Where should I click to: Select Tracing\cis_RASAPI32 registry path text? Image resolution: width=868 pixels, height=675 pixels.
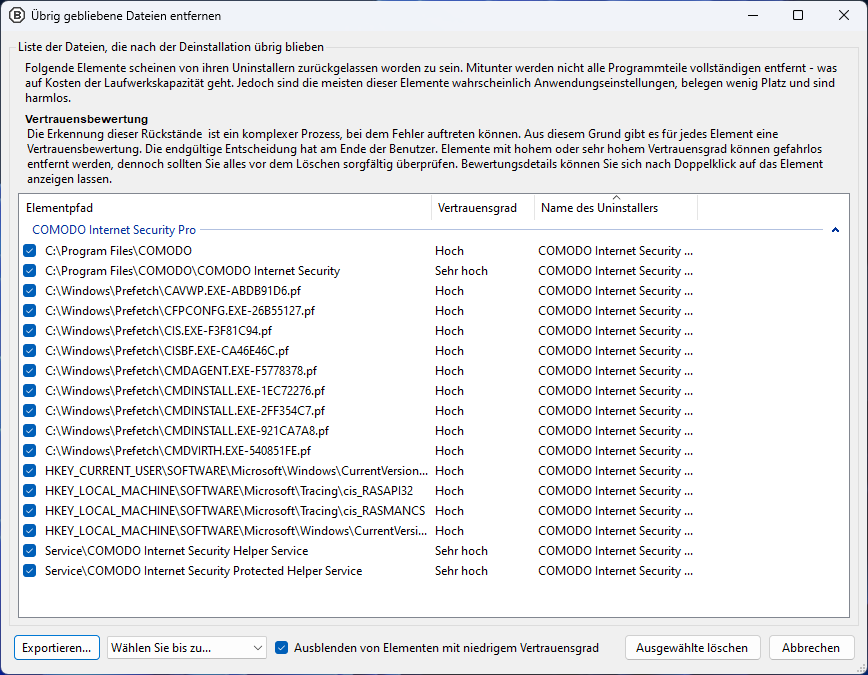(x=229, y=491)
